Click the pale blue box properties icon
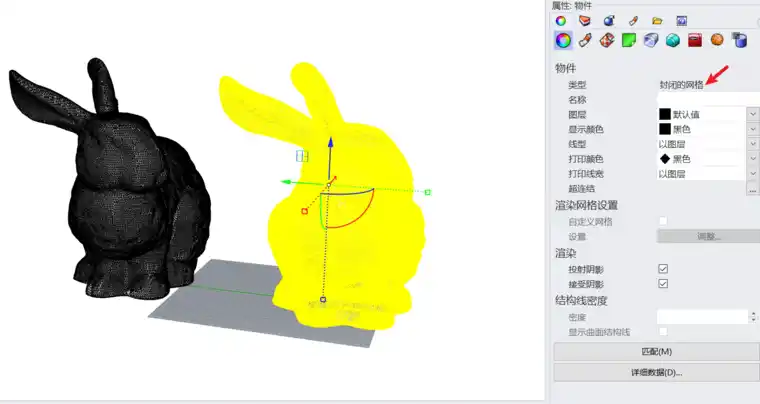760x404 pixels. click(x=651, y=40)
